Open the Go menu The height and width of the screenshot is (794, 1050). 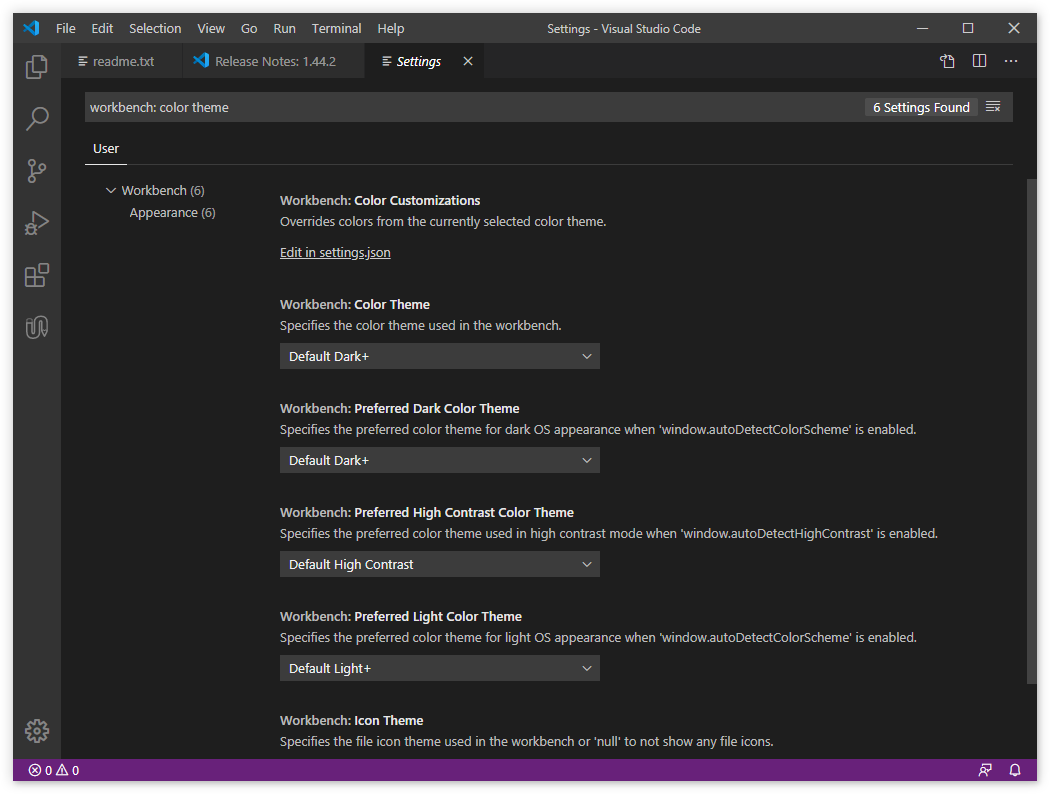(249, 28)
